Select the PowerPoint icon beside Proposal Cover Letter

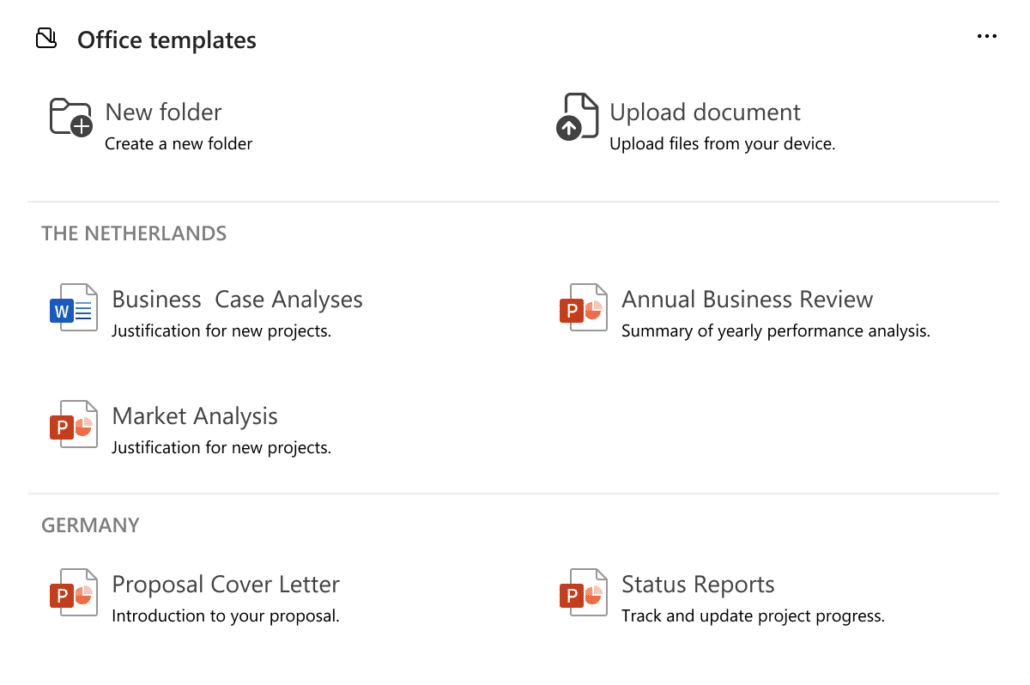[72, 593]
